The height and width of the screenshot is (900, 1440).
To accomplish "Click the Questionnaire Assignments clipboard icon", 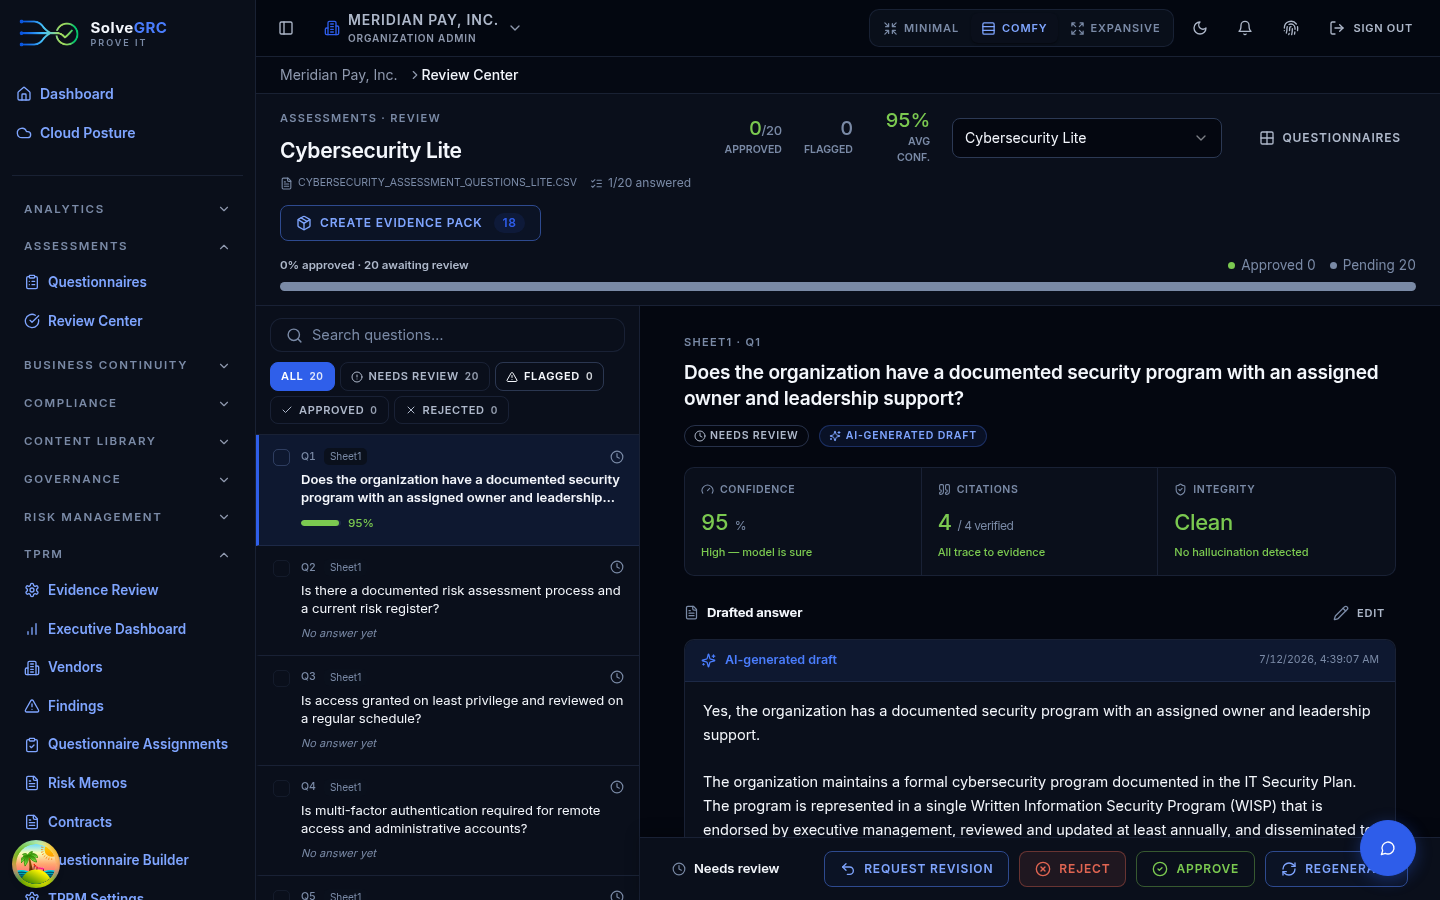I will coord(32,744).
